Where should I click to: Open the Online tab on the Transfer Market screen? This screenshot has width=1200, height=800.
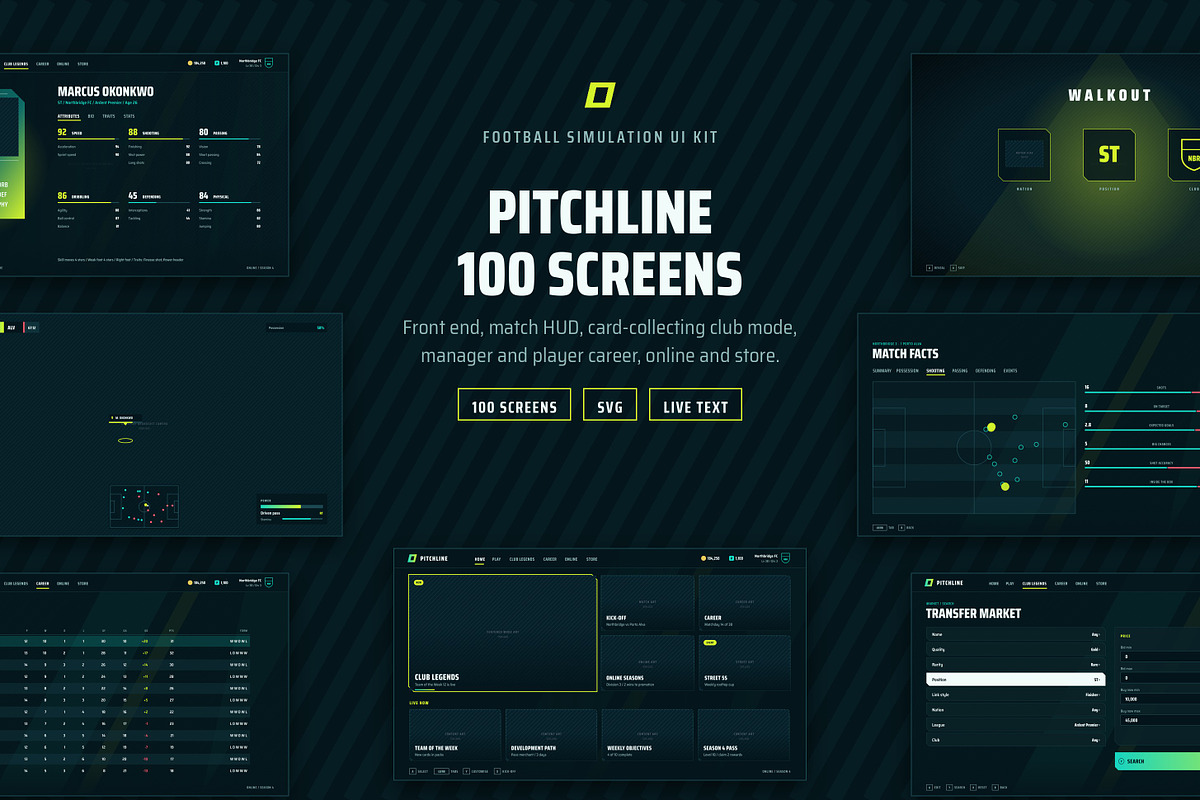tap(1081, 583)
